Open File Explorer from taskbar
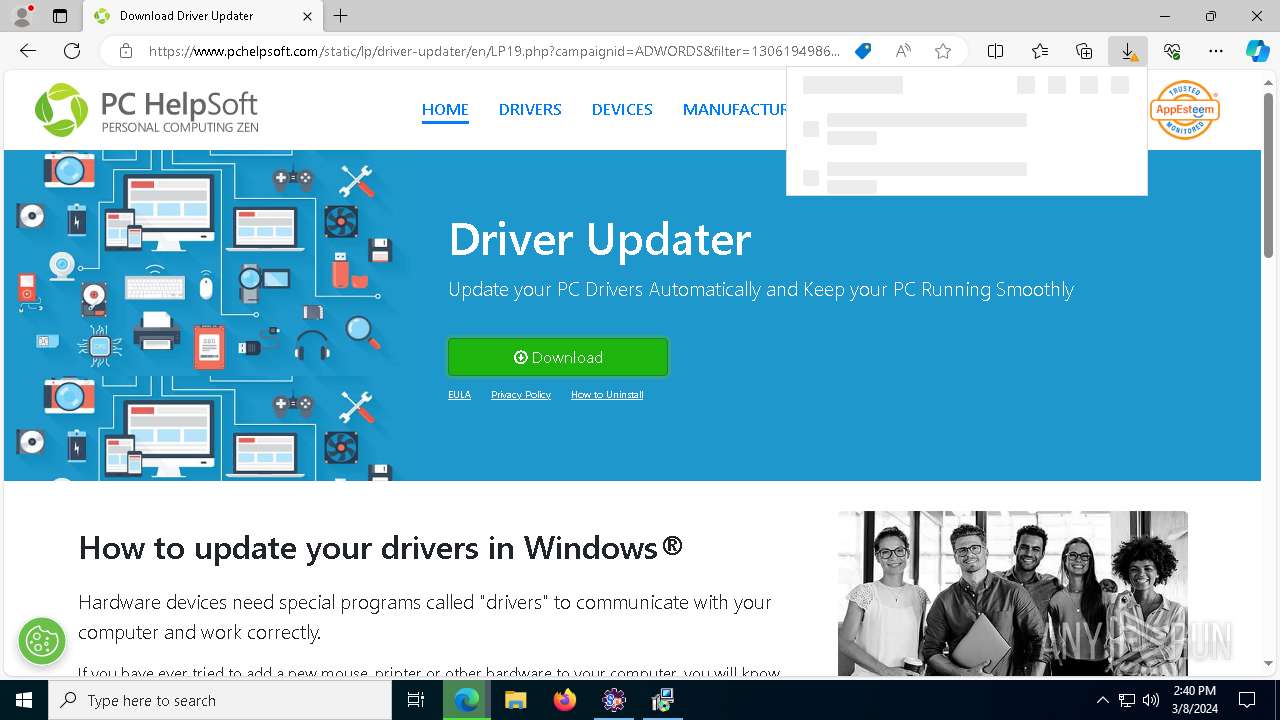 click(515, 700)
